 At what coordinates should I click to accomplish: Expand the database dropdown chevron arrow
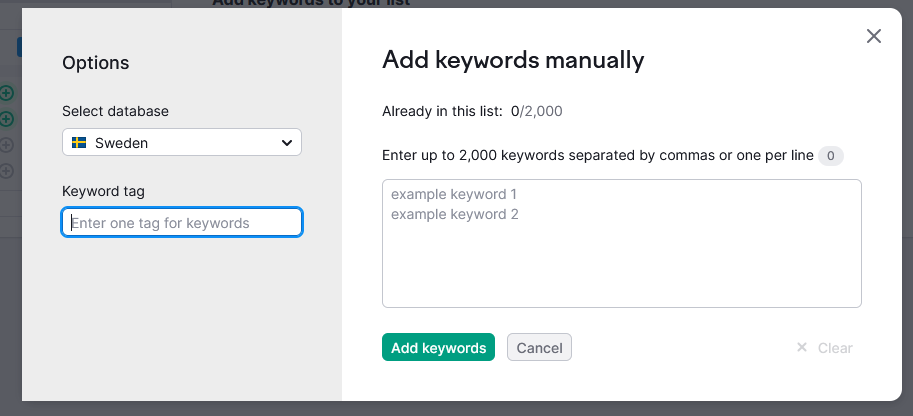(x=287, y=143)
